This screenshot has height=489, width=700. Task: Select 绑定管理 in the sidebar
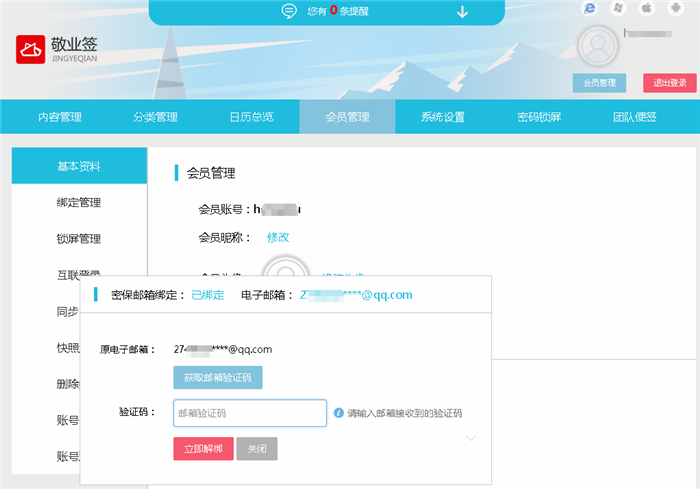coord(79,203)
